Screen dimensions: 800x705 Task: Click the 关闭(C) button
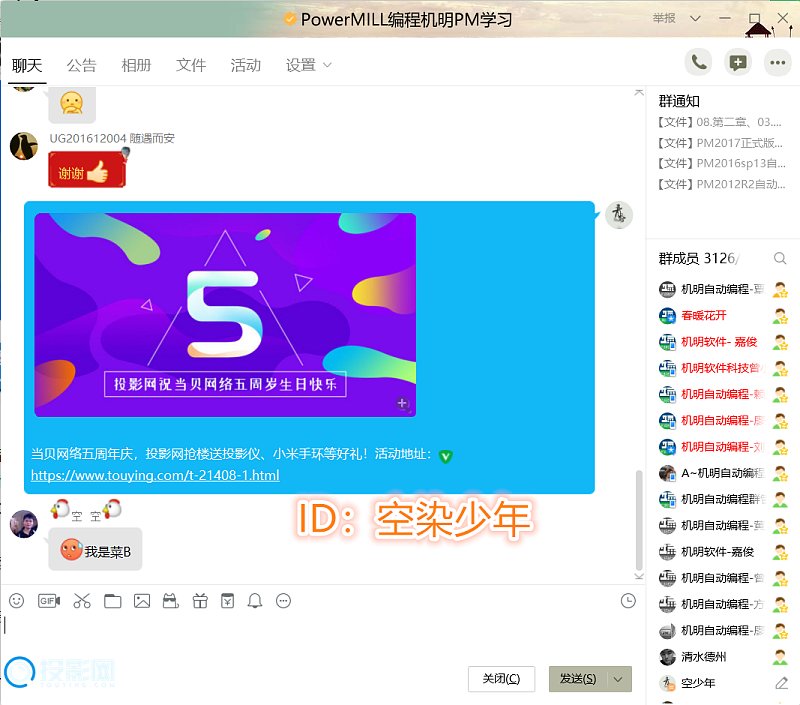pyautogui.click(x=501, y=679)
